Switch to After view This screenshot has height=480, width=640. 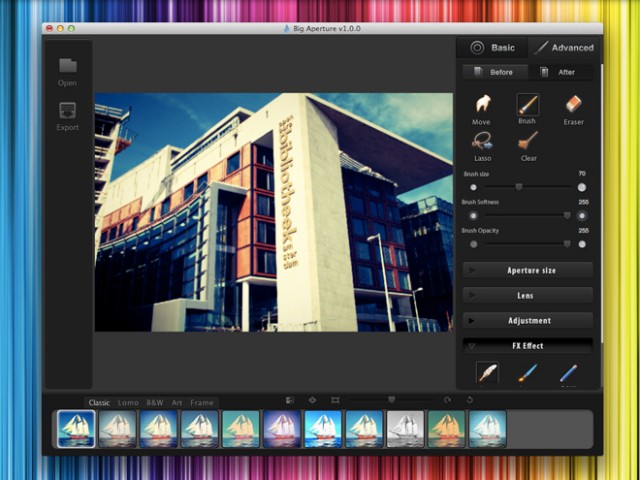(560, 72)
